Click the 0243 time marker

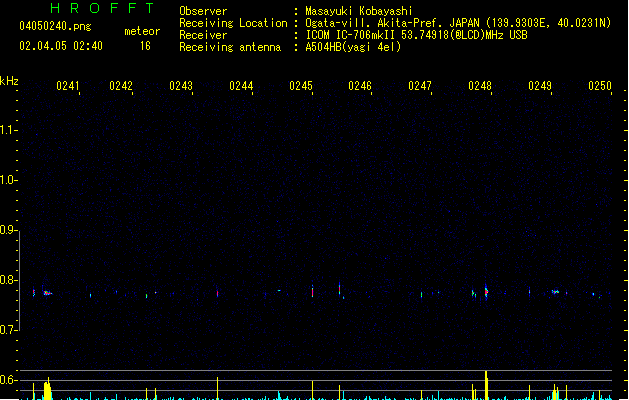tap(181, 85)
